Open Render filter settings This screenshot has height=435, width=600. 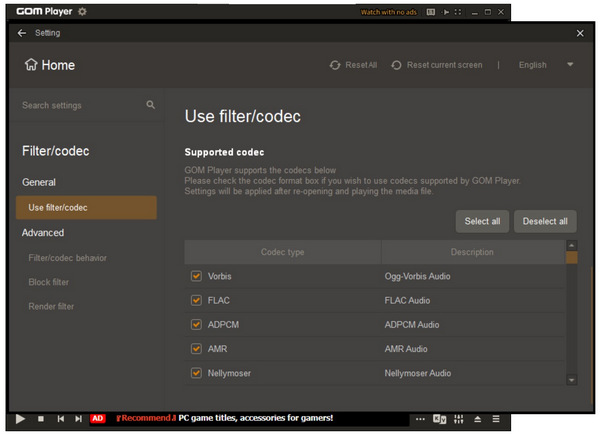click(51, 306)
